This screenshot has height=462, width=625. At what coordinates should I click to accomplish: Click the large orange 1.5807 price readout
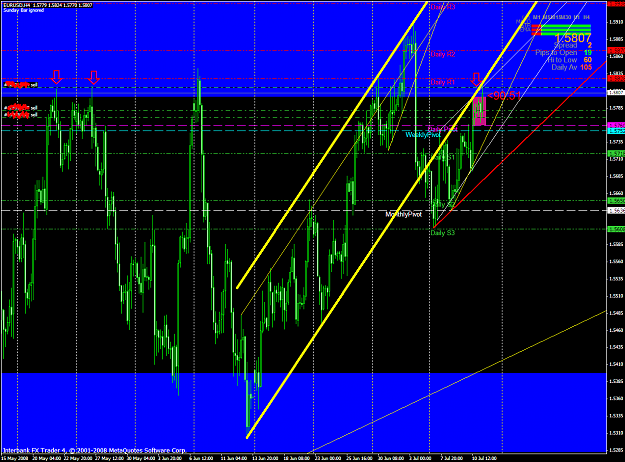pyautogui.click(x=573, y=38)
